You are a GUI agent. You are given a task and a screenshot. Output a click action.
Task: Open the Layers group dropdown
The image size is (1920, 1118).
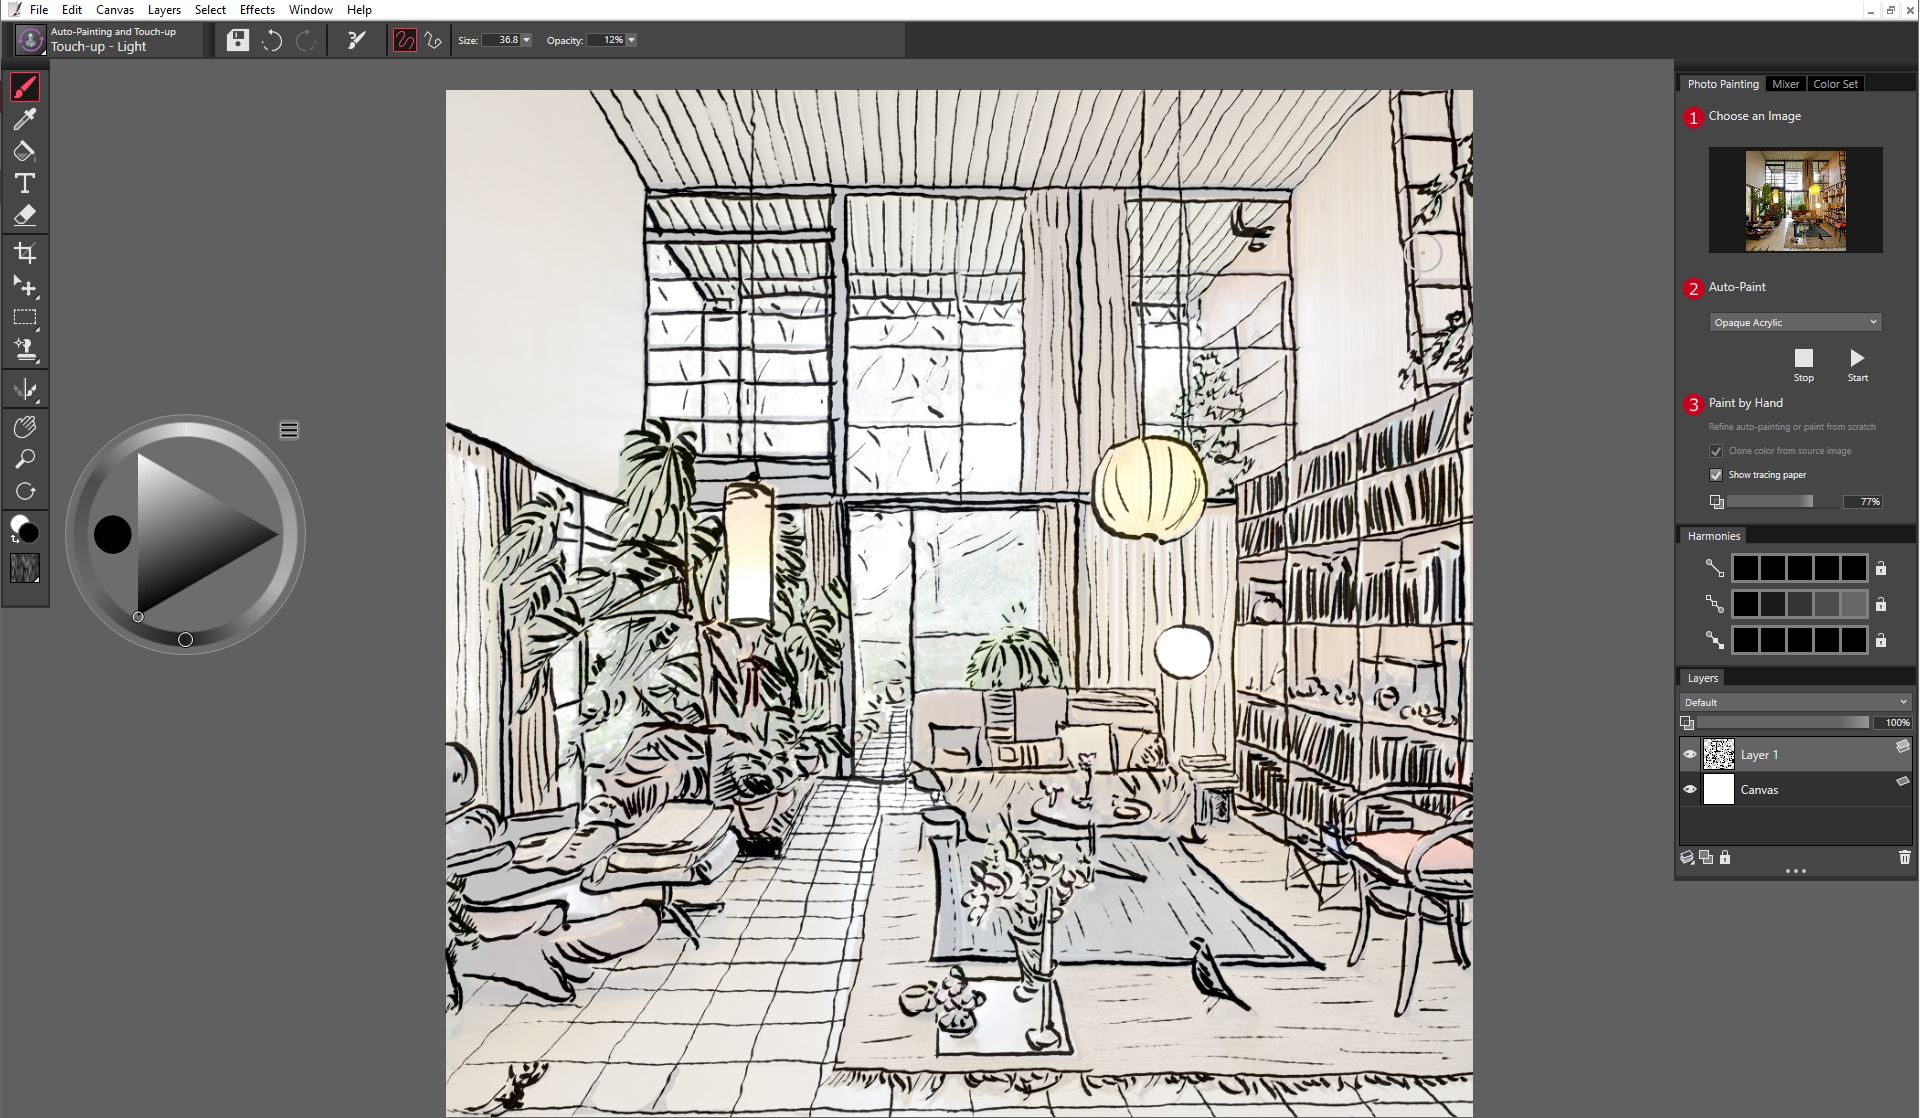coord(1796,701)
